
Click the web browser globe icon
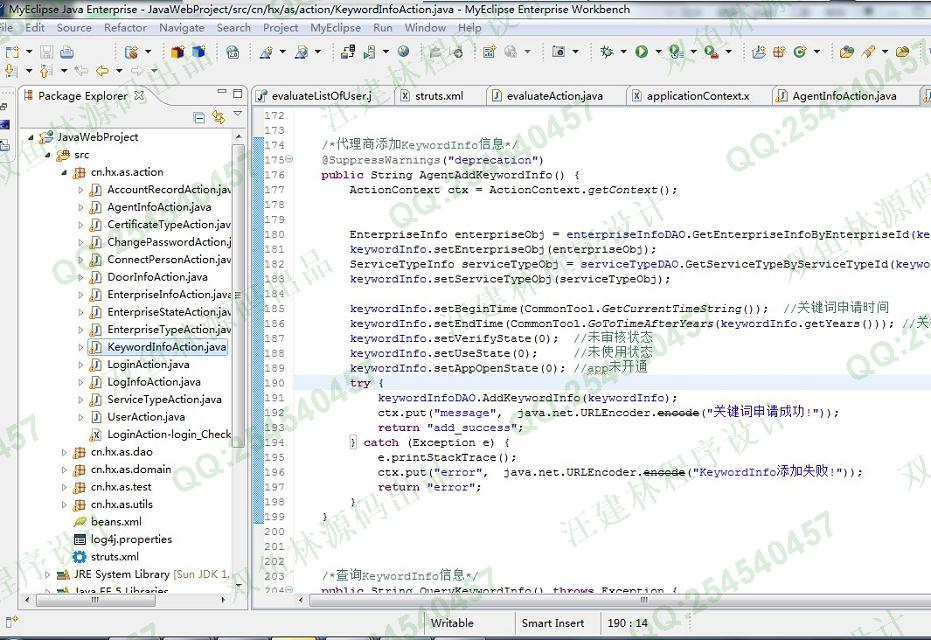404,52
